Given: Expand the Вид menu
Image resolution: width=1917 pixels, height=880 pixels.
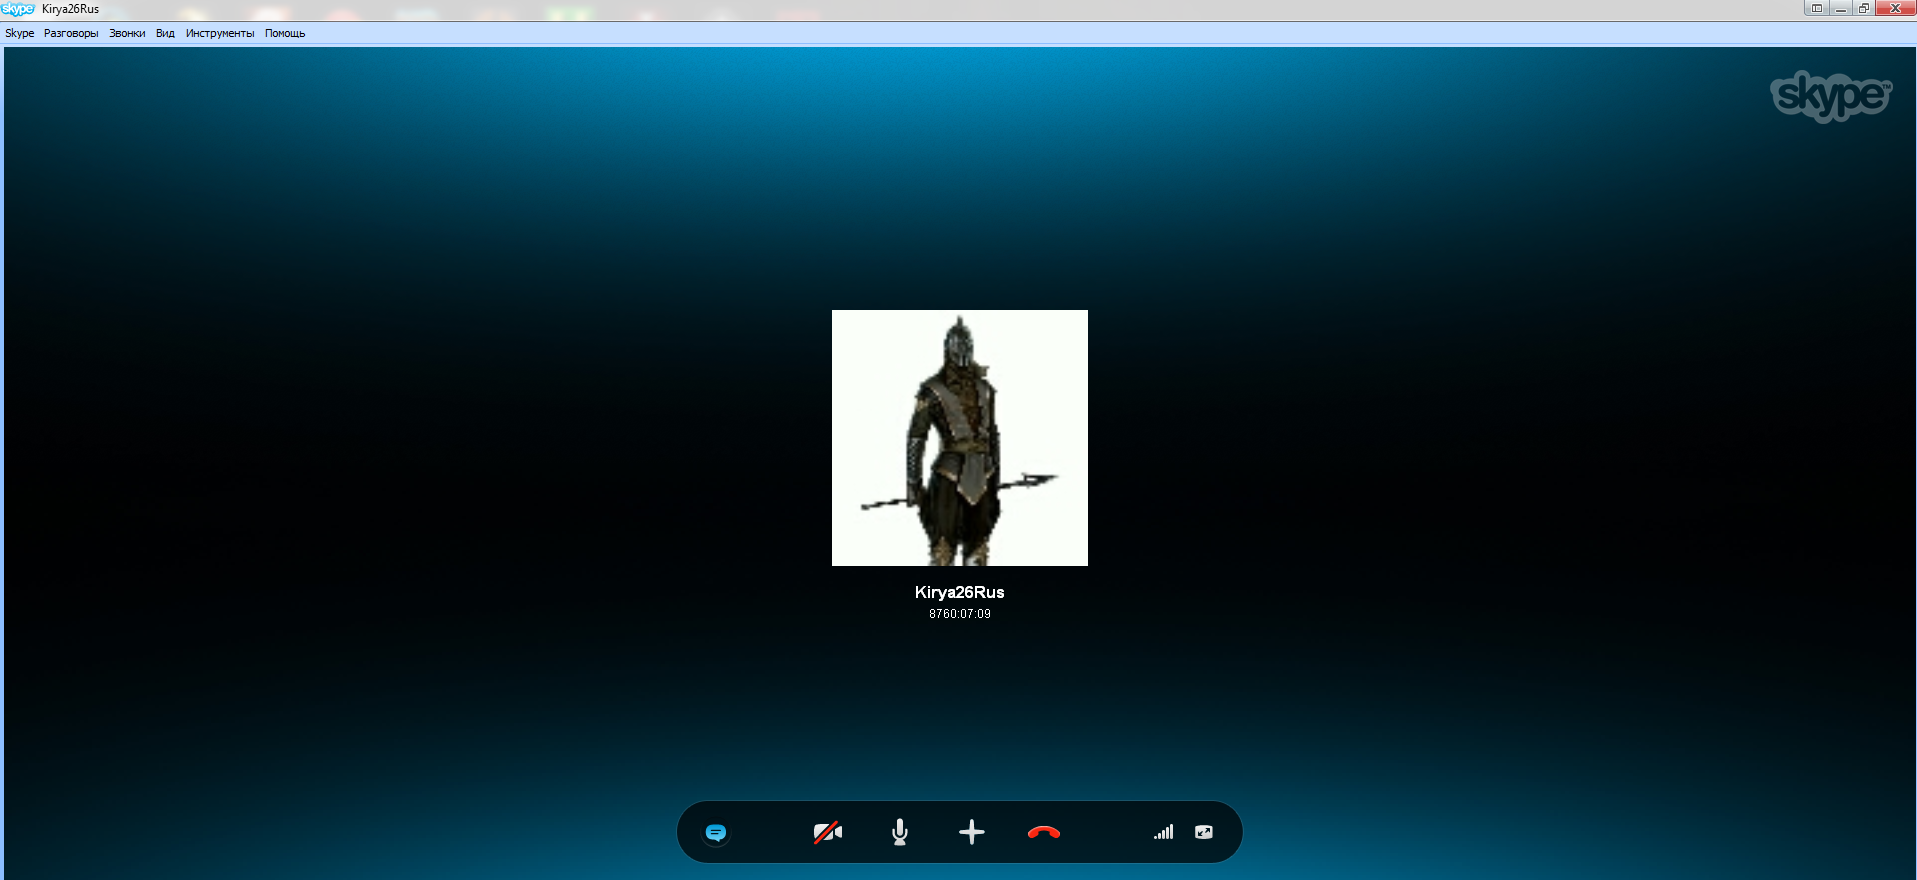Looking at the screenshot, I should tap(165, 33).
